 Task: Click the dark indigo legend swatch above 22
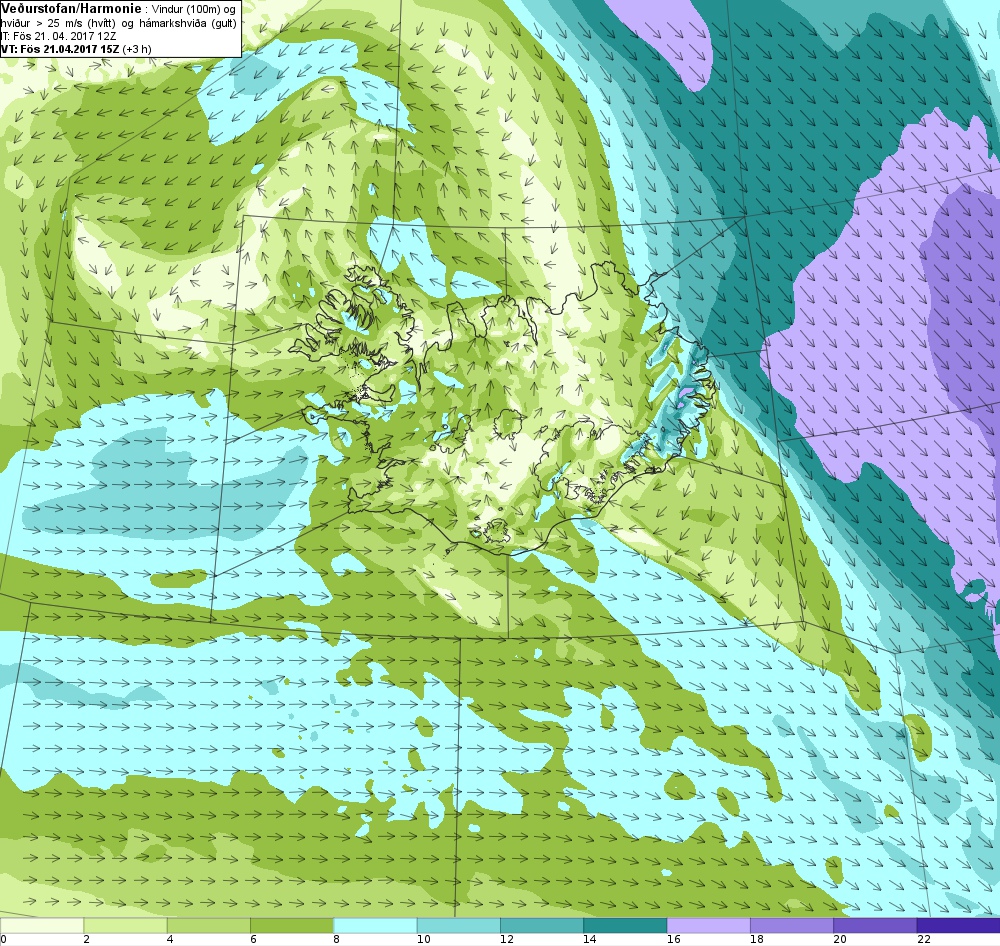(x=959, y=925)
